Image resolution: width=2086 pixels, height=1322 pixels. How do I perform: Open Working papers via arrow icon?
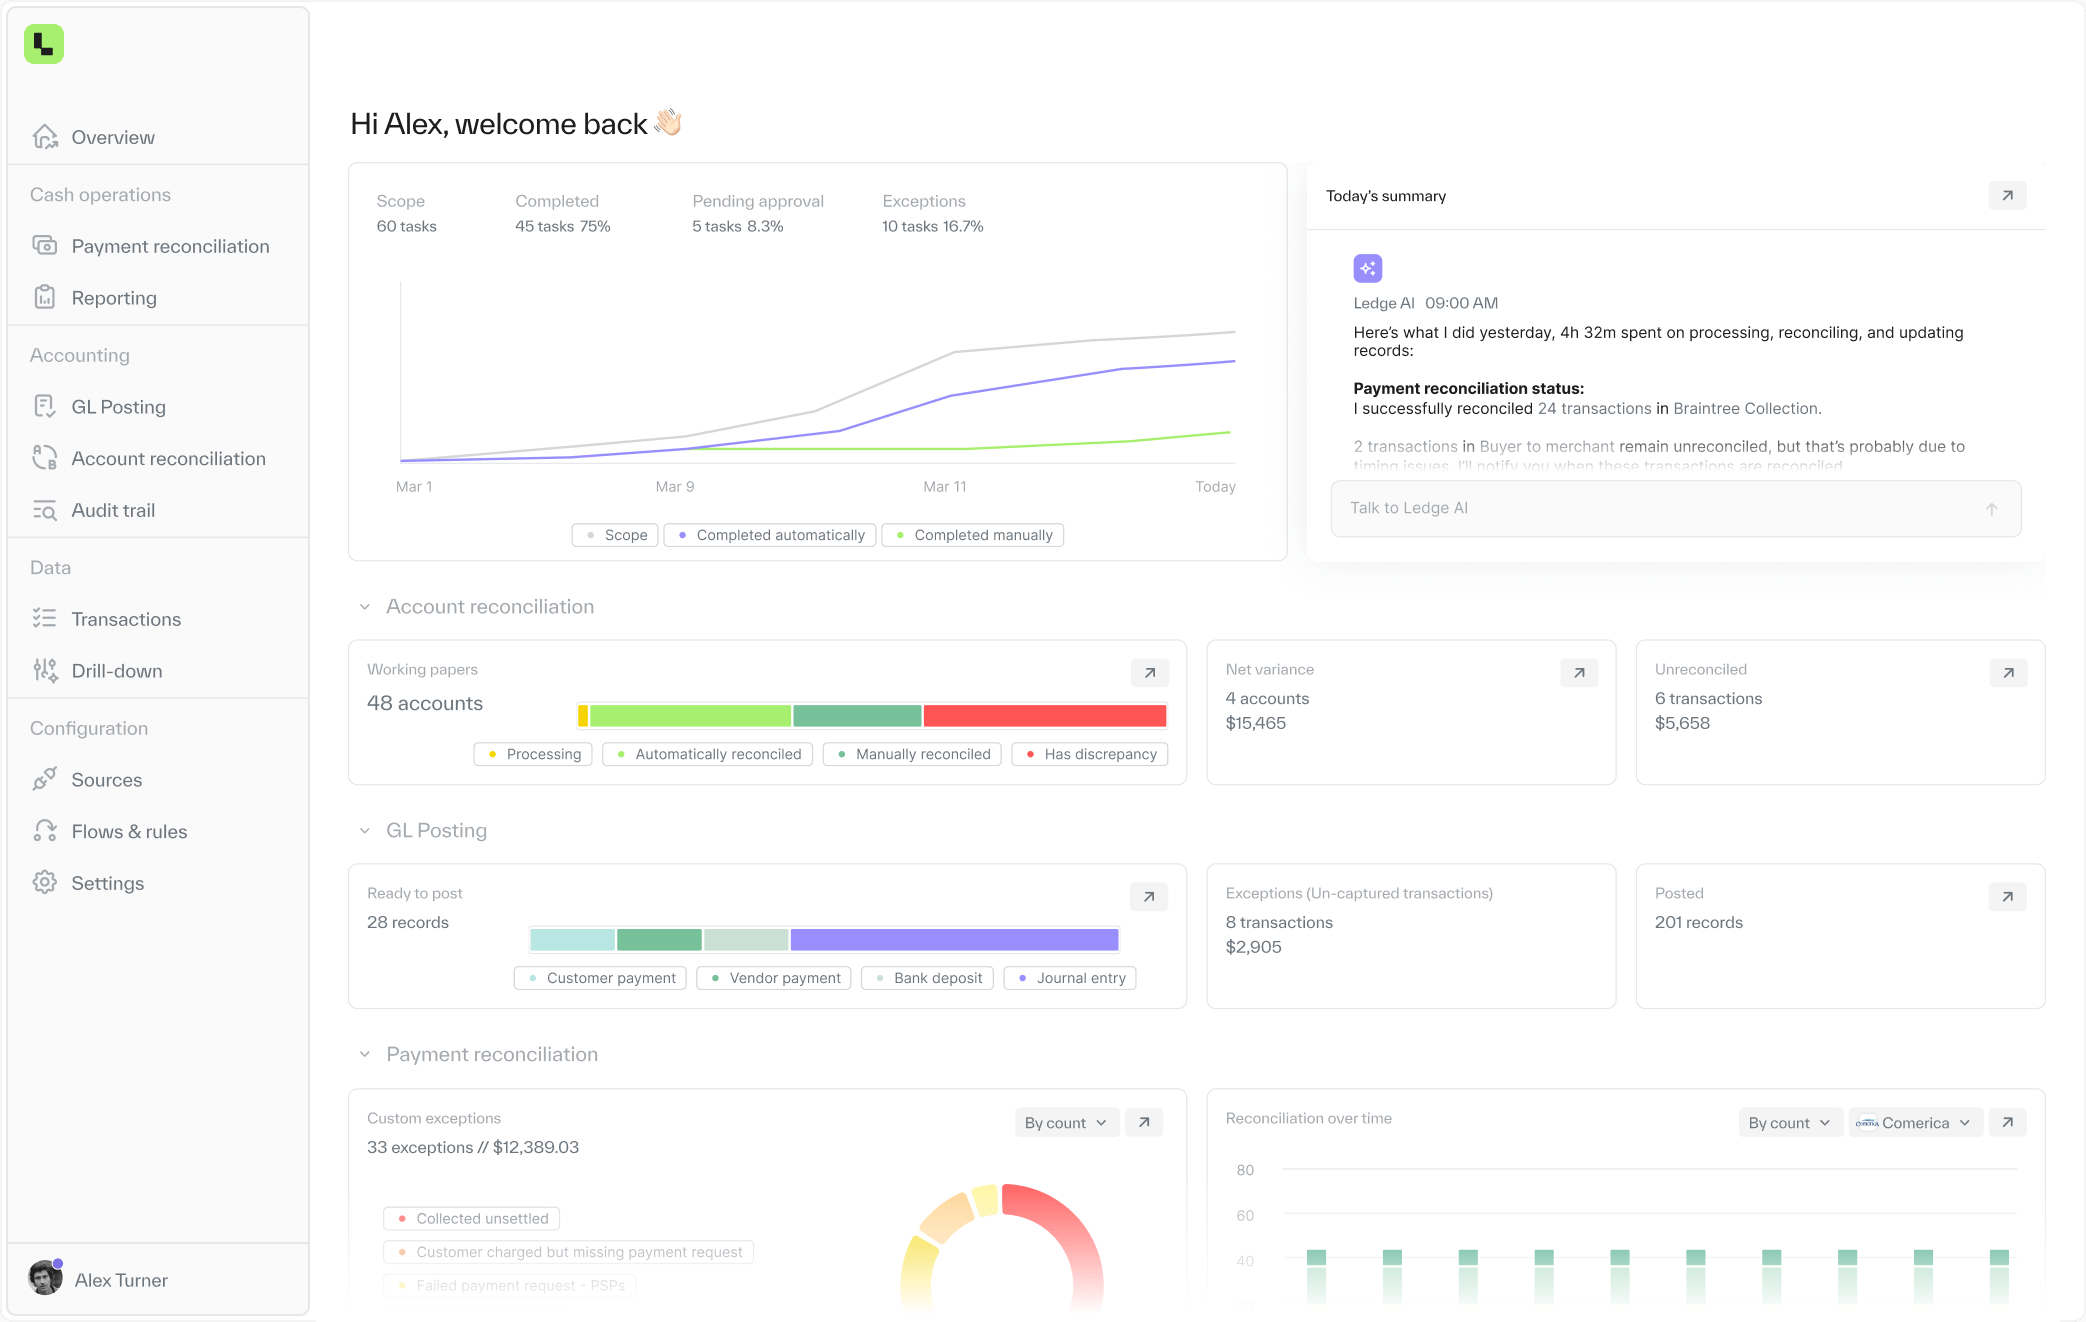[x=1150, y=673]
